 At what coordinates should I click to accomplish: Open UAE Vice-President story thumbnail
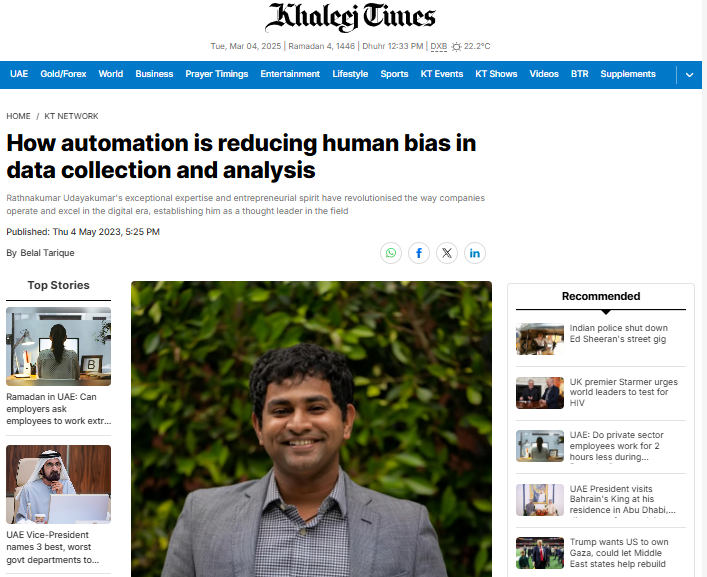59,484
